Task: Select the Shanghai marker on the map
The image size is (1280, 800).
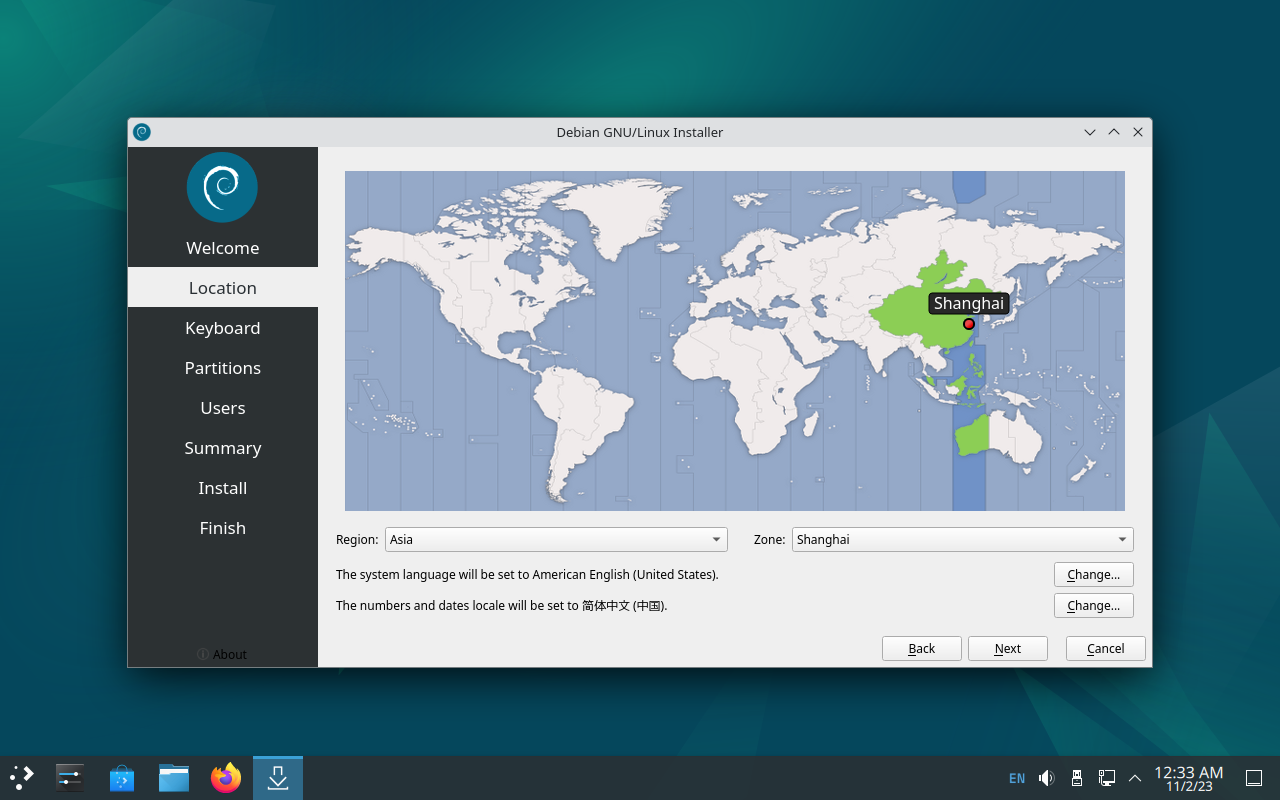Action: (968, 324)
